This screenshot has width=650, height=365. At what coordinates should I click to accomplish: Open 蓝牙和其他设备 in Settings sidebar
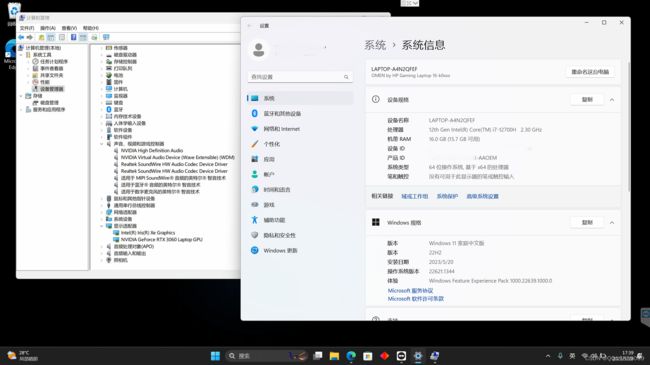[300, 114]
